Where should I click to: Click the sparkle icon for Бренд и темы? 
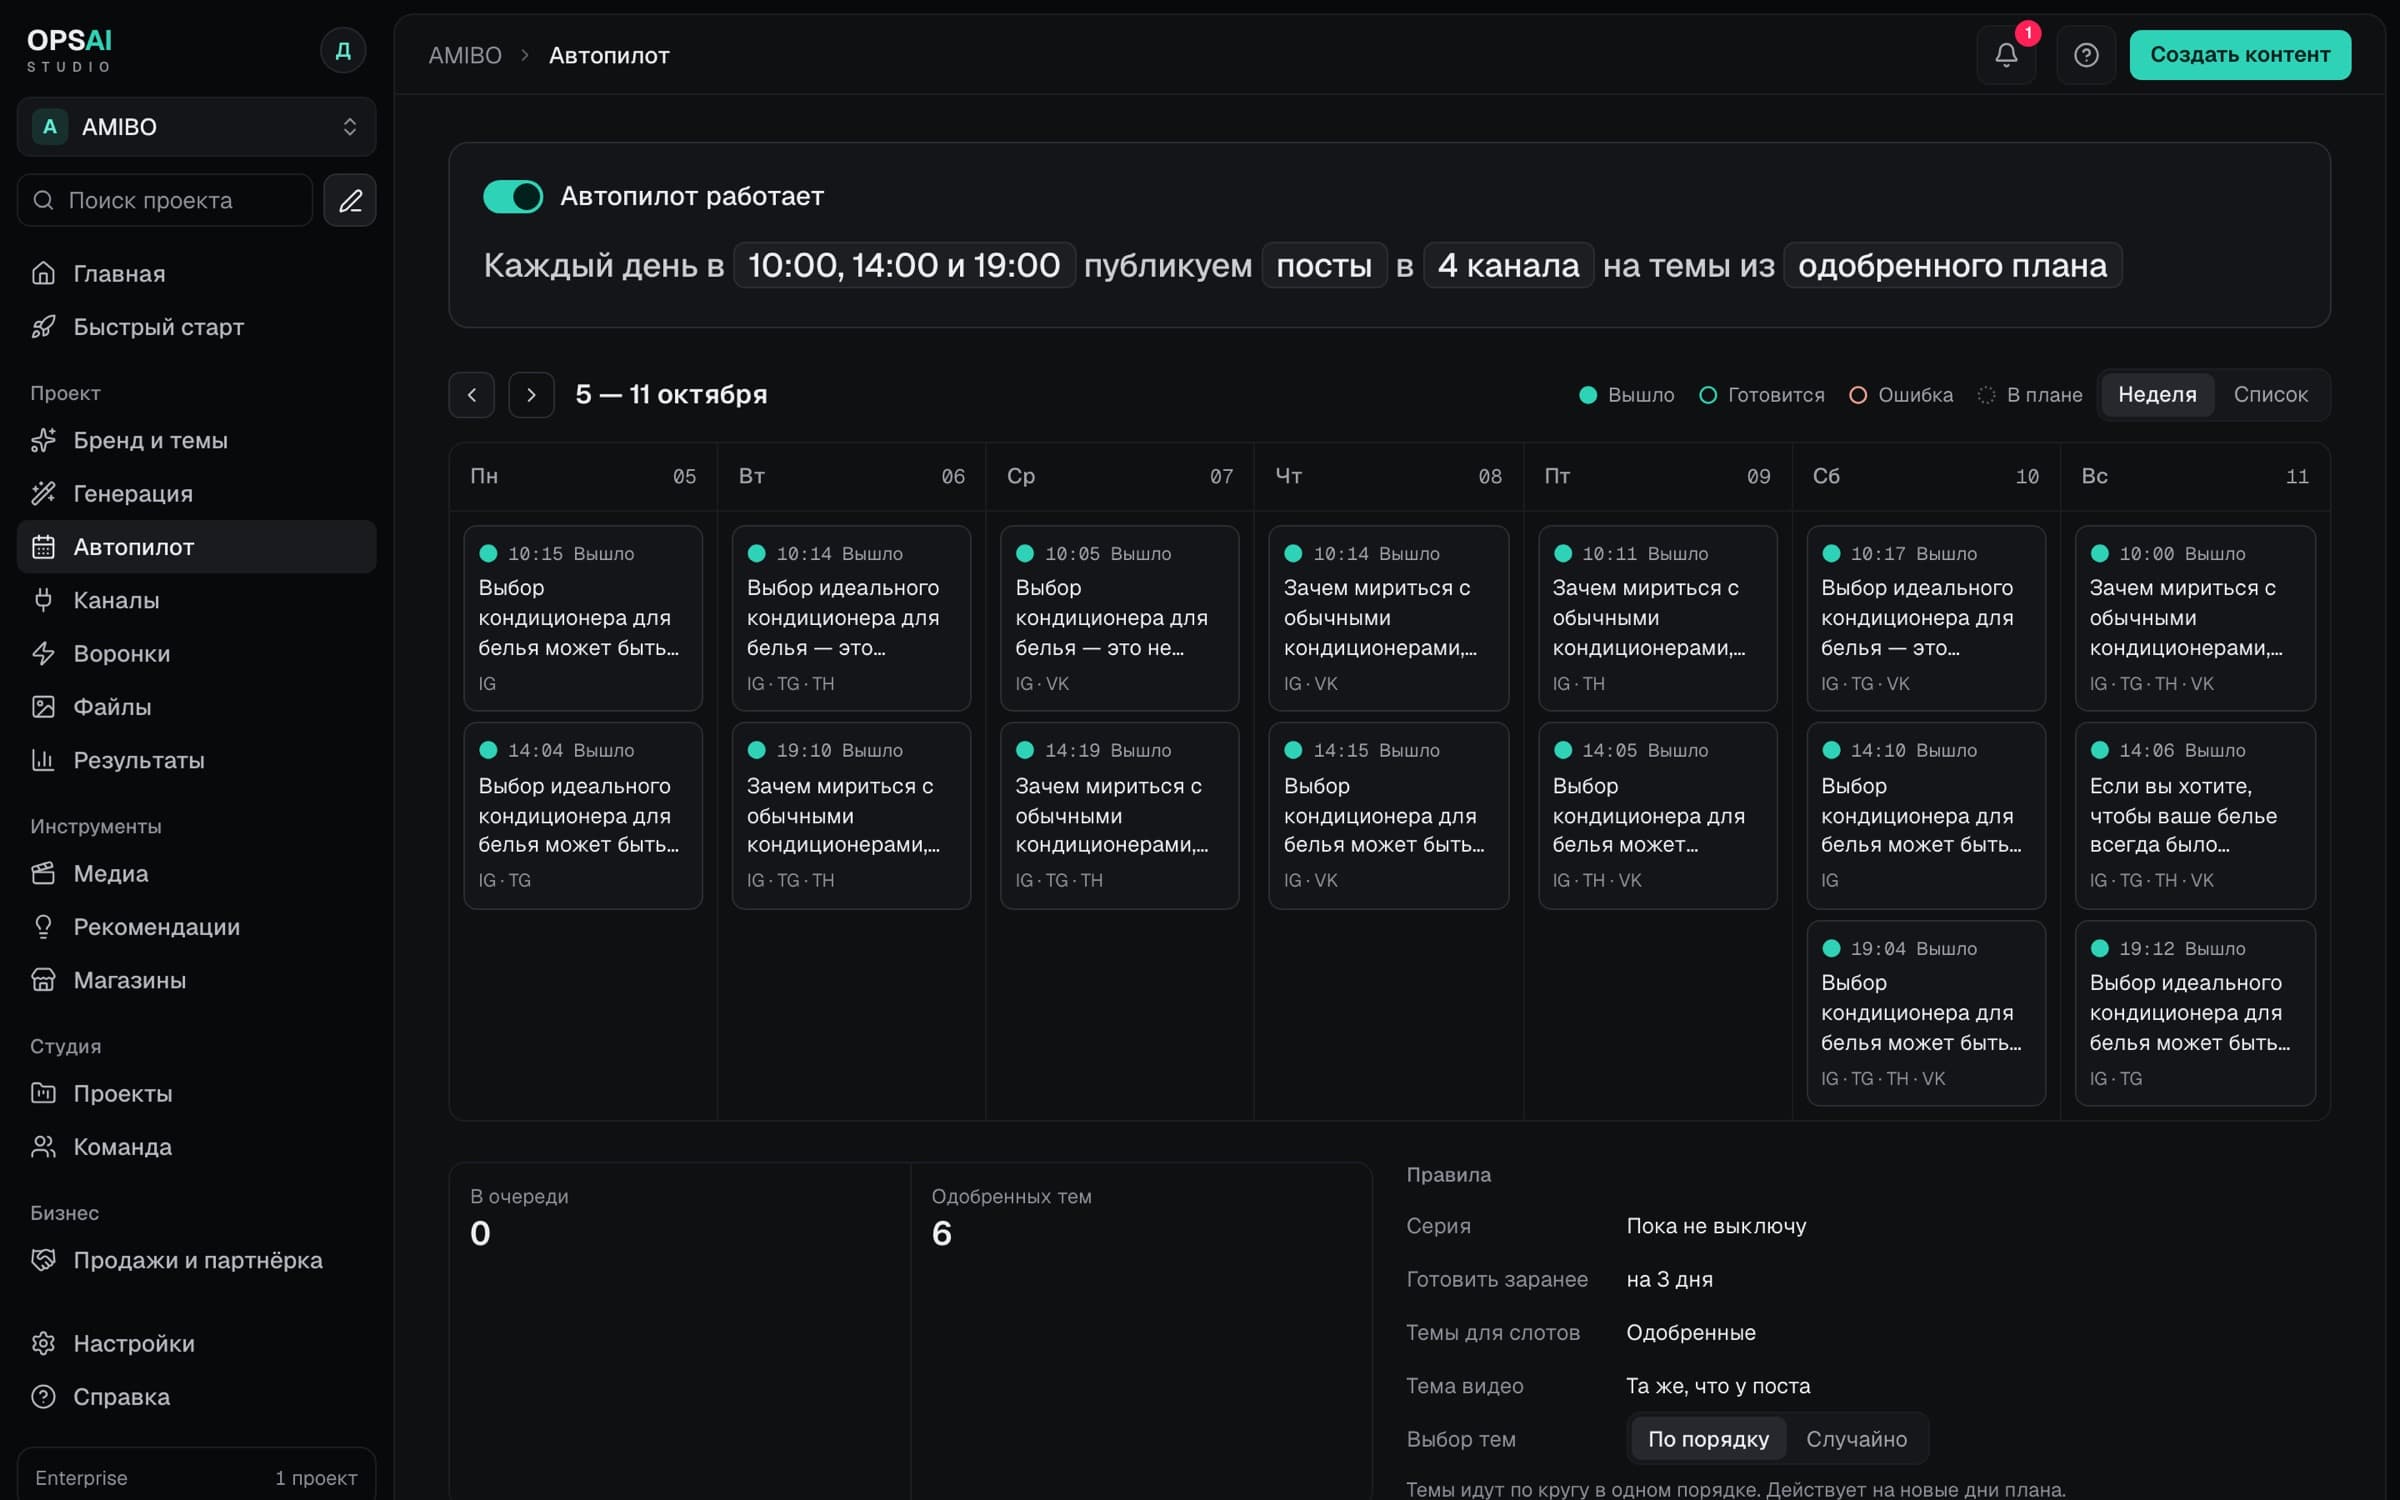(x=43, y=440)
